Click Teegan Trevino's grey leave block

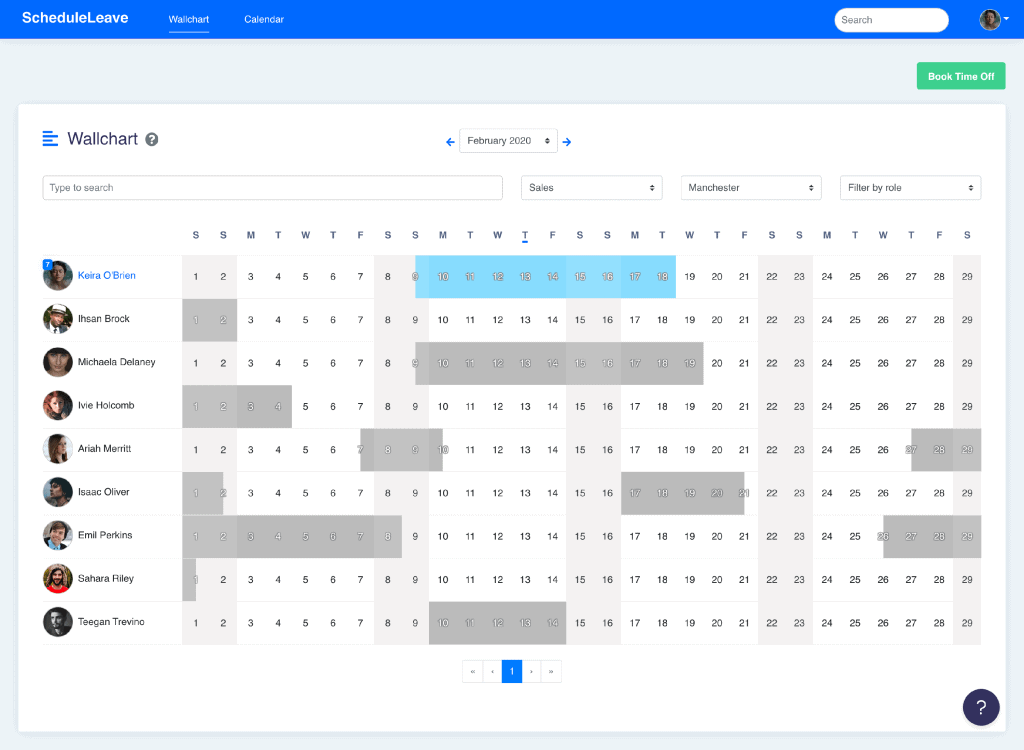click(497, 623)
